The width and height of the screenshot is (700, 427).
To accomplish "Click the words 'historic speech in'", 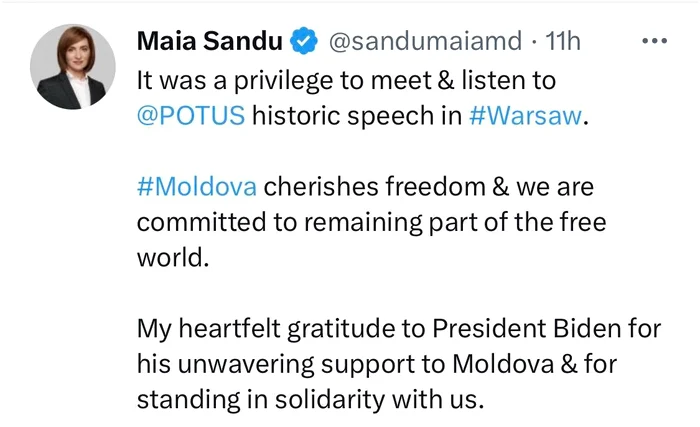I will tap(357, 116).
